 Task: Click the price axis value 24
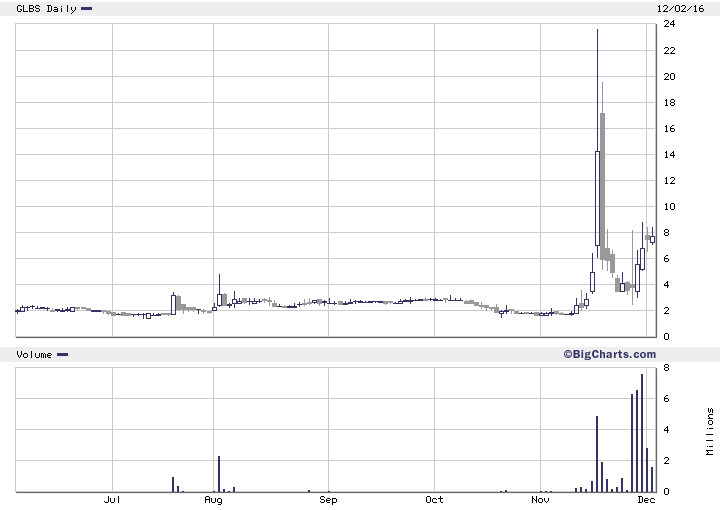coord(669,24)
